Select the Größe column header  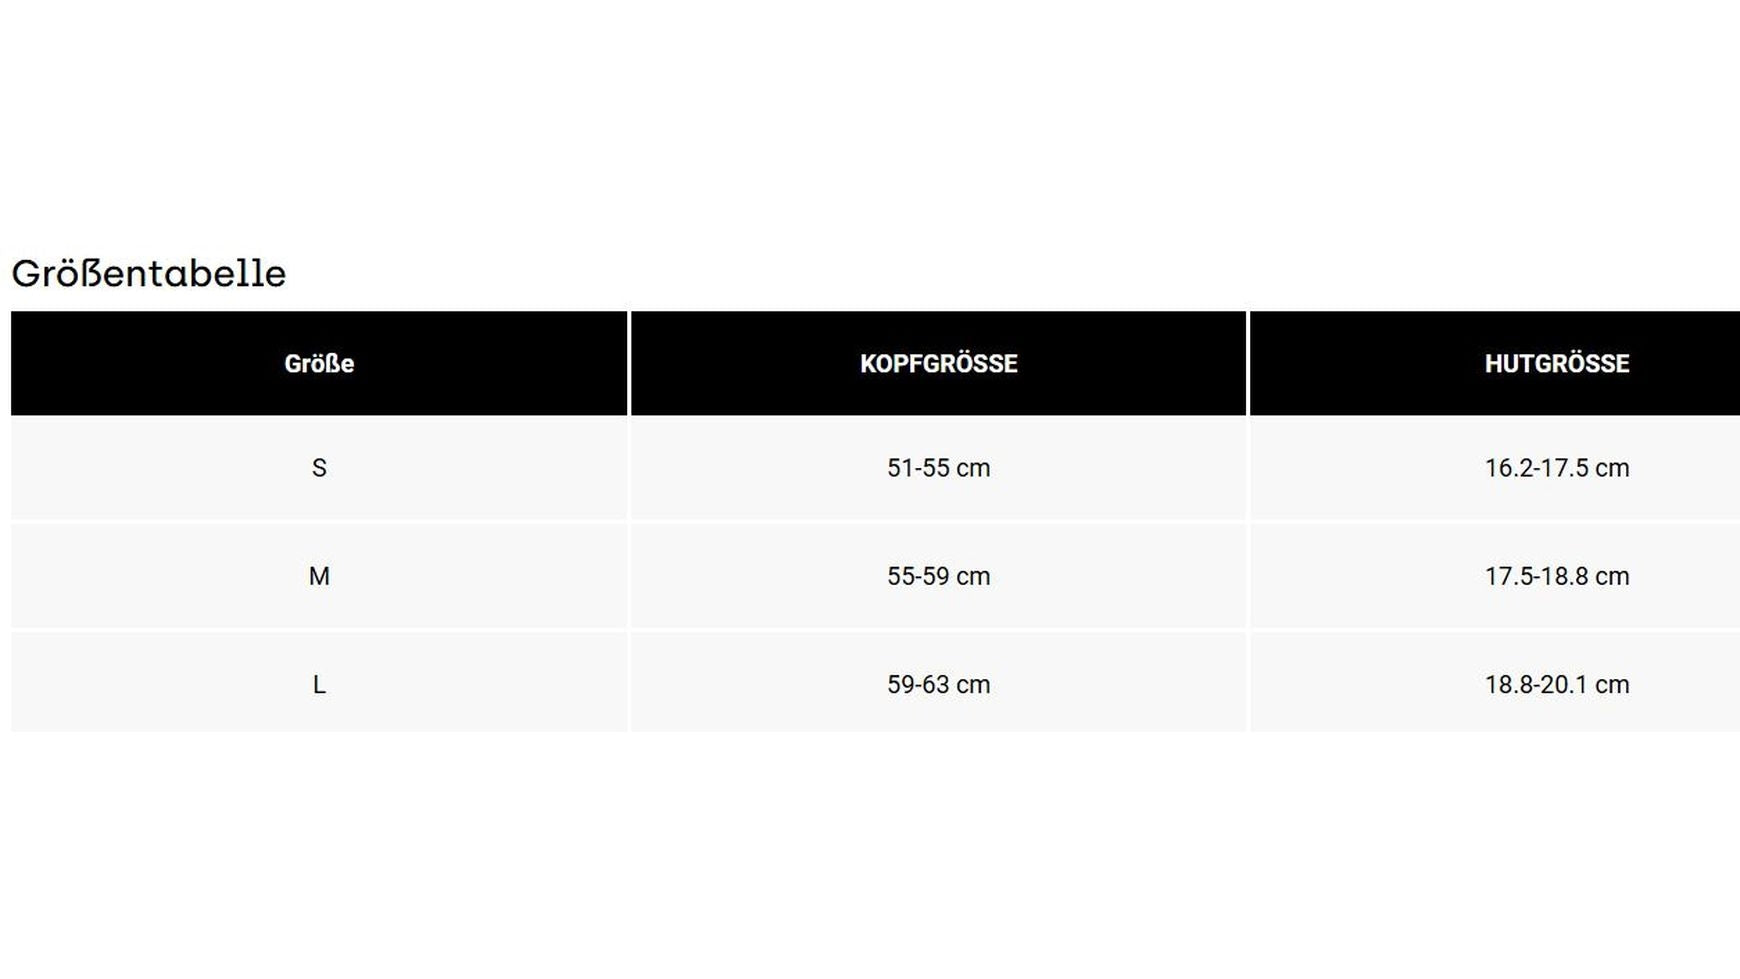tap(319, 364)
